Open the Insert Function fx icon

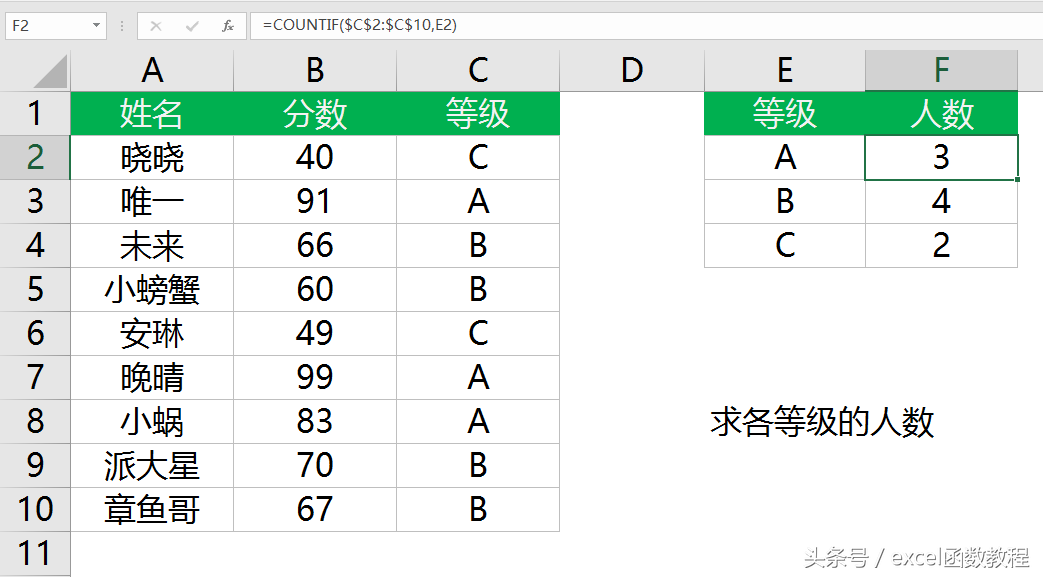click(x=228, y=26)
